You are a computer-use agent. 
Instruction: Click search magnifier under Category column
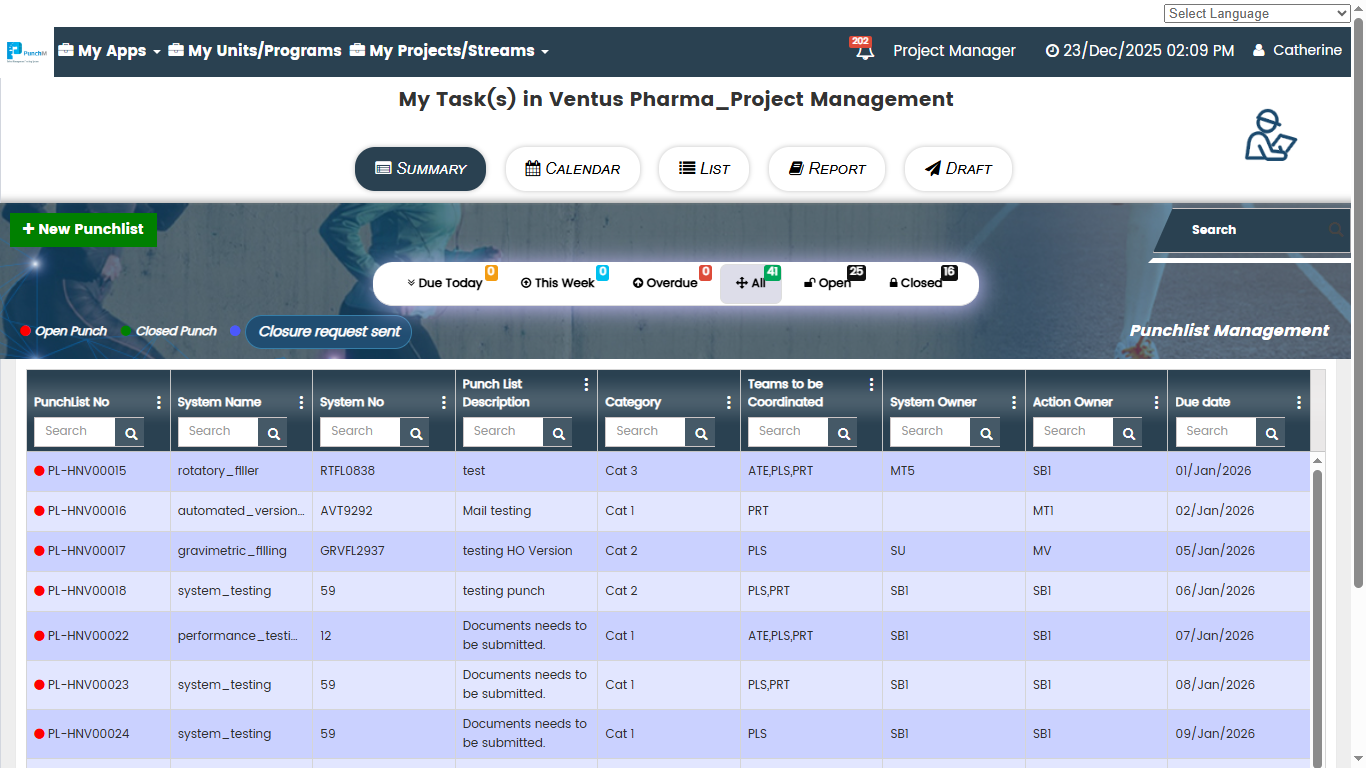tap(701, 433)
